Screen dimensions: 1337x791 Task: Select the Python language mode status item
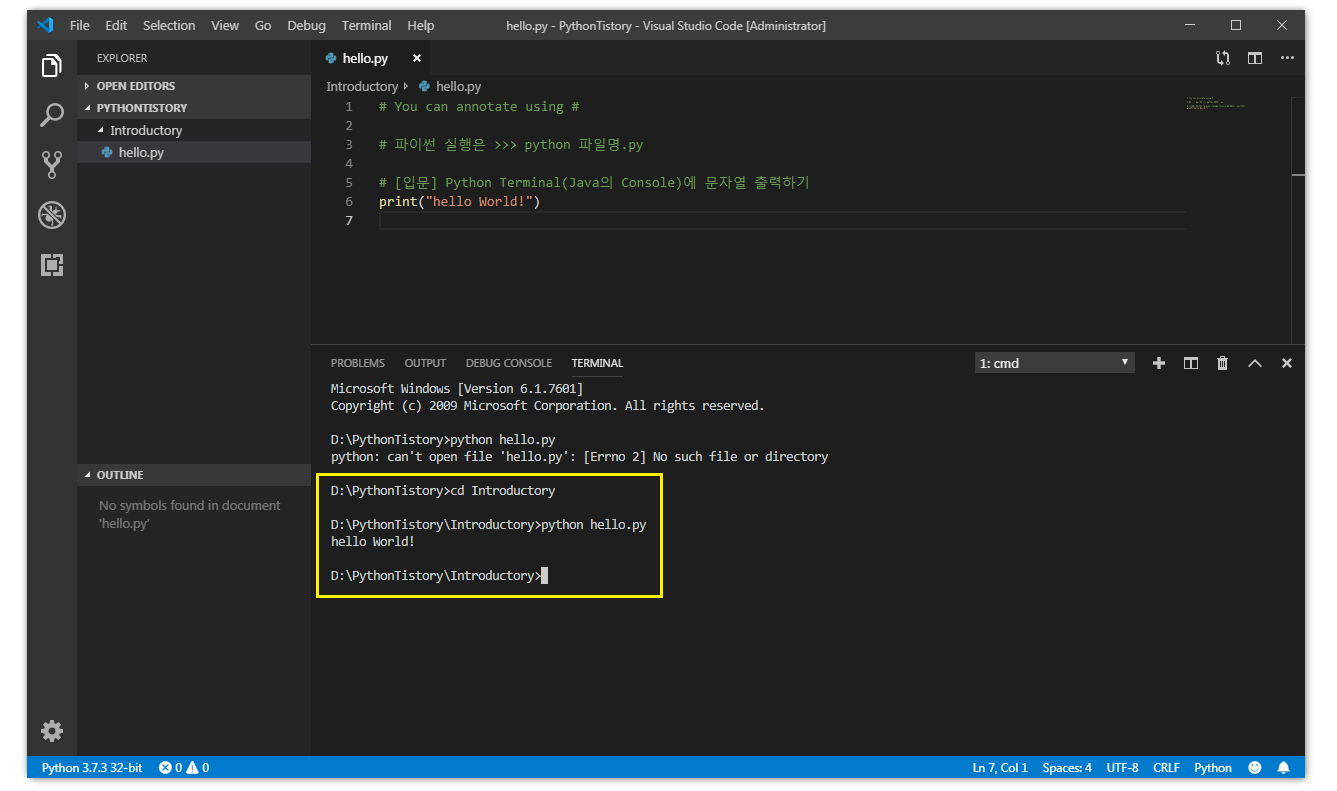(x=1213, y=768)
